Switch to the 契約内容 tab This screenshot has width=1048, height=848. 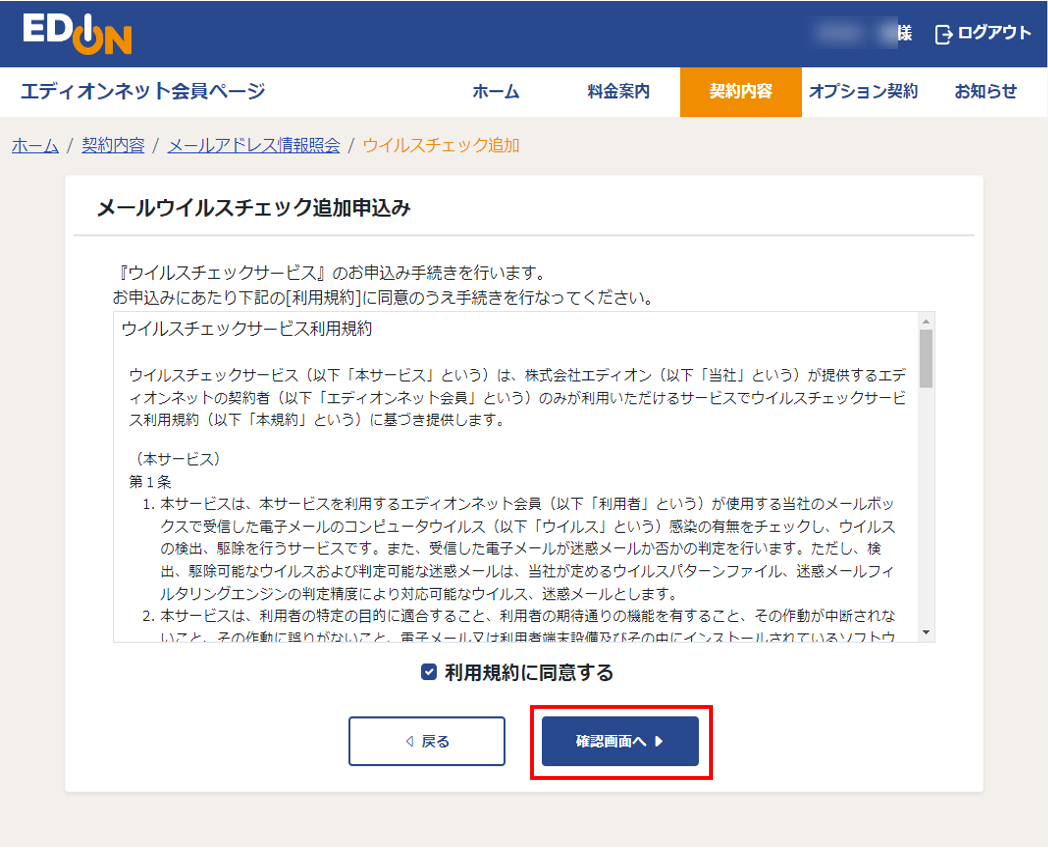pyautogui.click(x=740, y=91)
